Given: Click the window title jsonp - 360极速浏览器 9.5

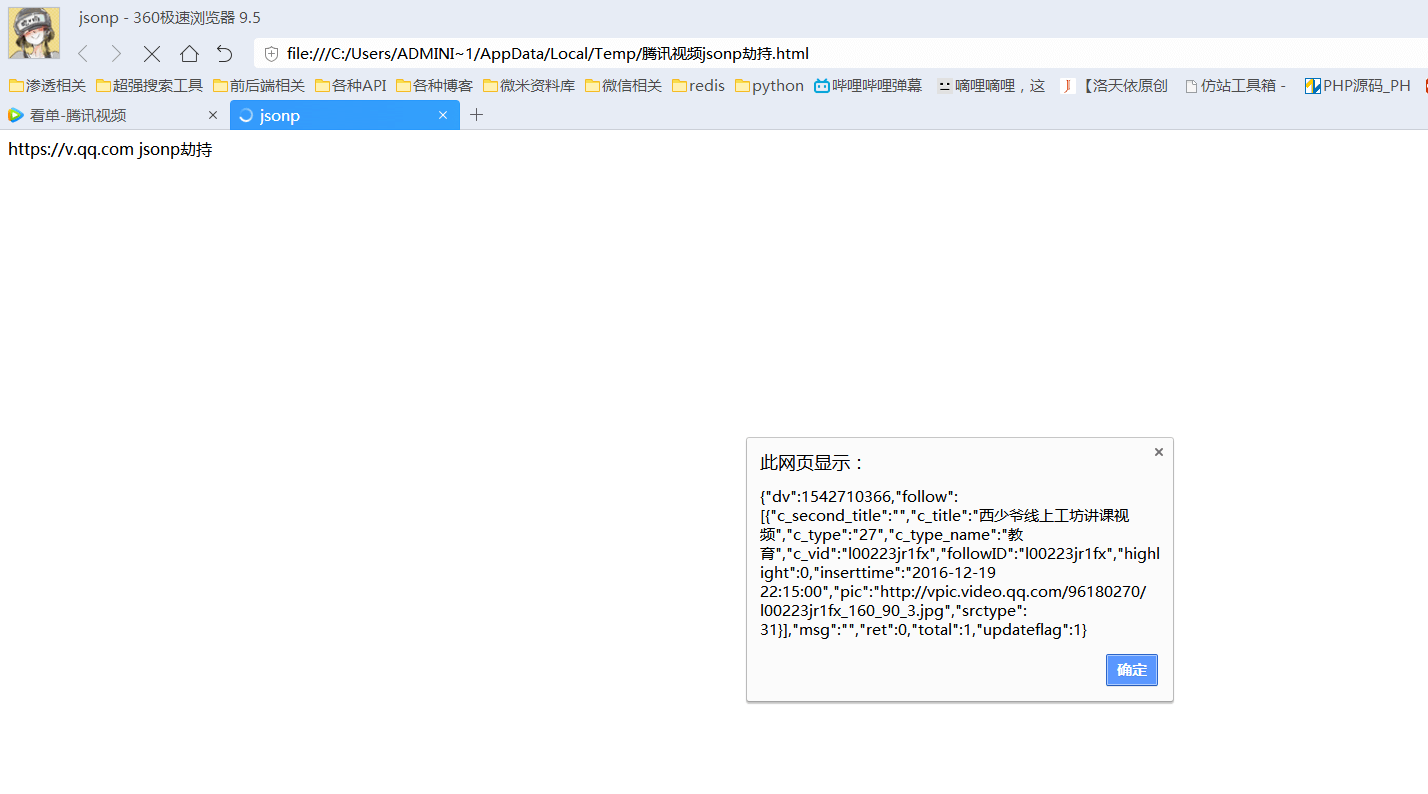Looking at the screenshot, I should tap(170, 18).
